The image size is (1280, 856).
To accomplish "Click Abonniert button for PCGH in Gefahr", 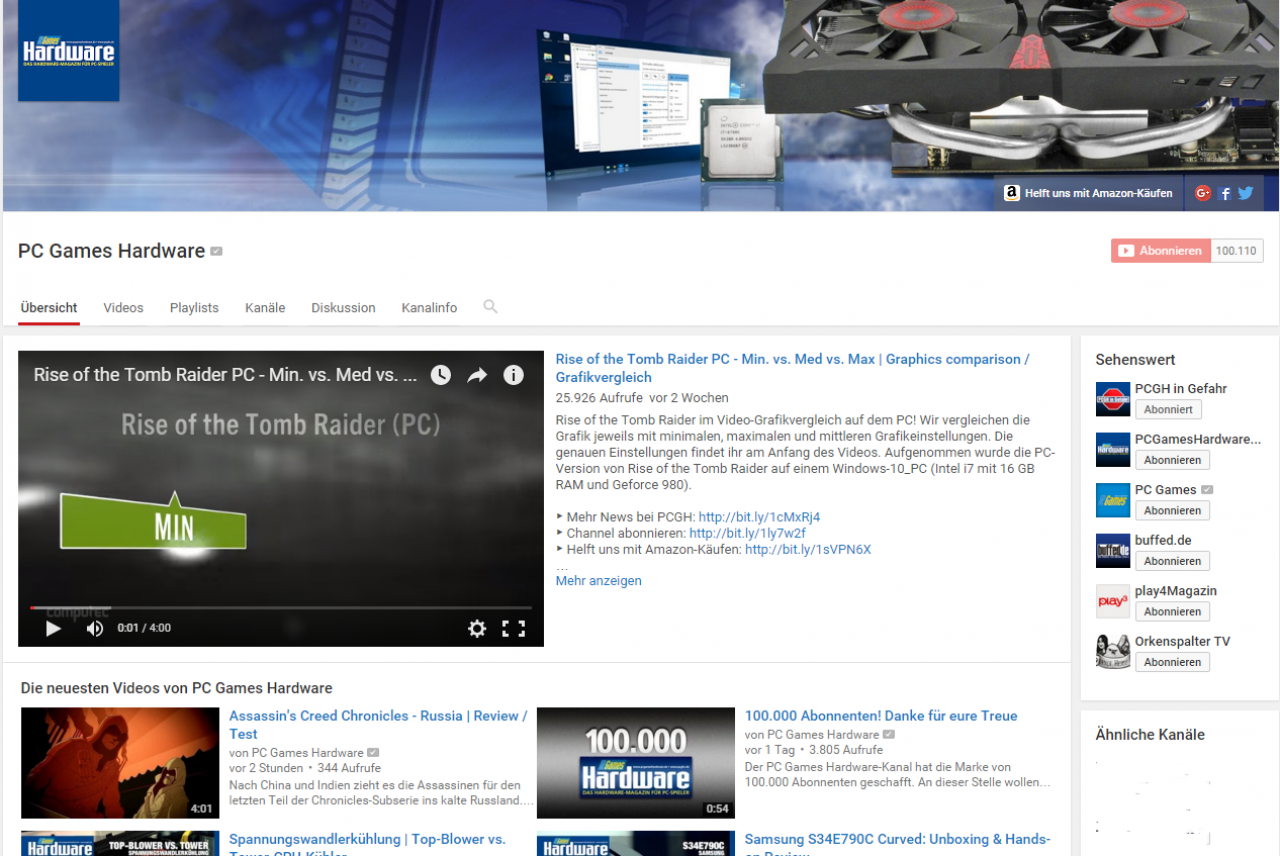I will [x=1168, y=410].
